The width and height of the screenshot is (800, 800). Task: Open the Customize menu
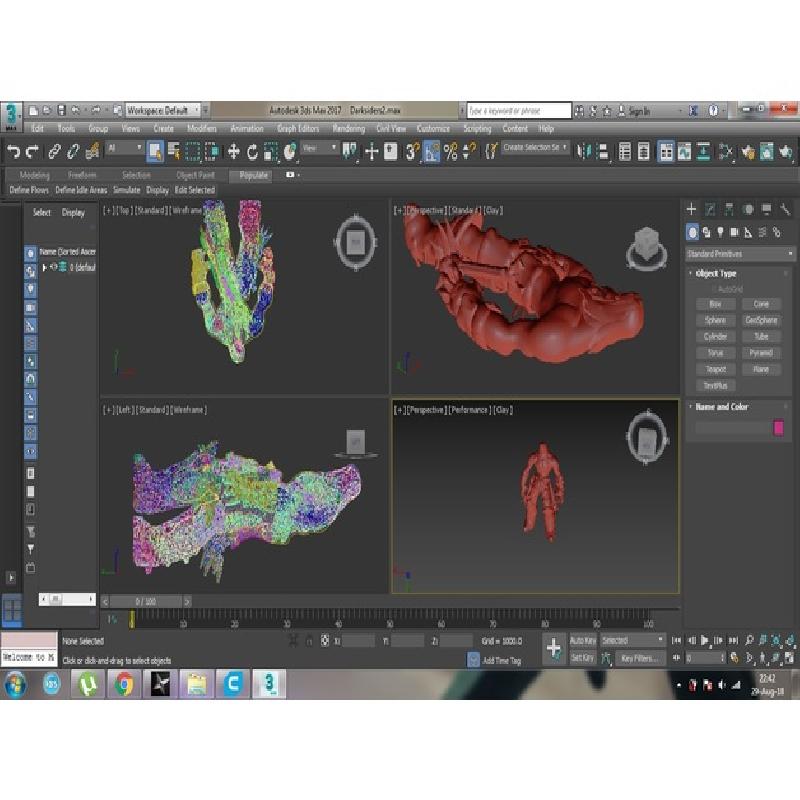tap(433, 129)
